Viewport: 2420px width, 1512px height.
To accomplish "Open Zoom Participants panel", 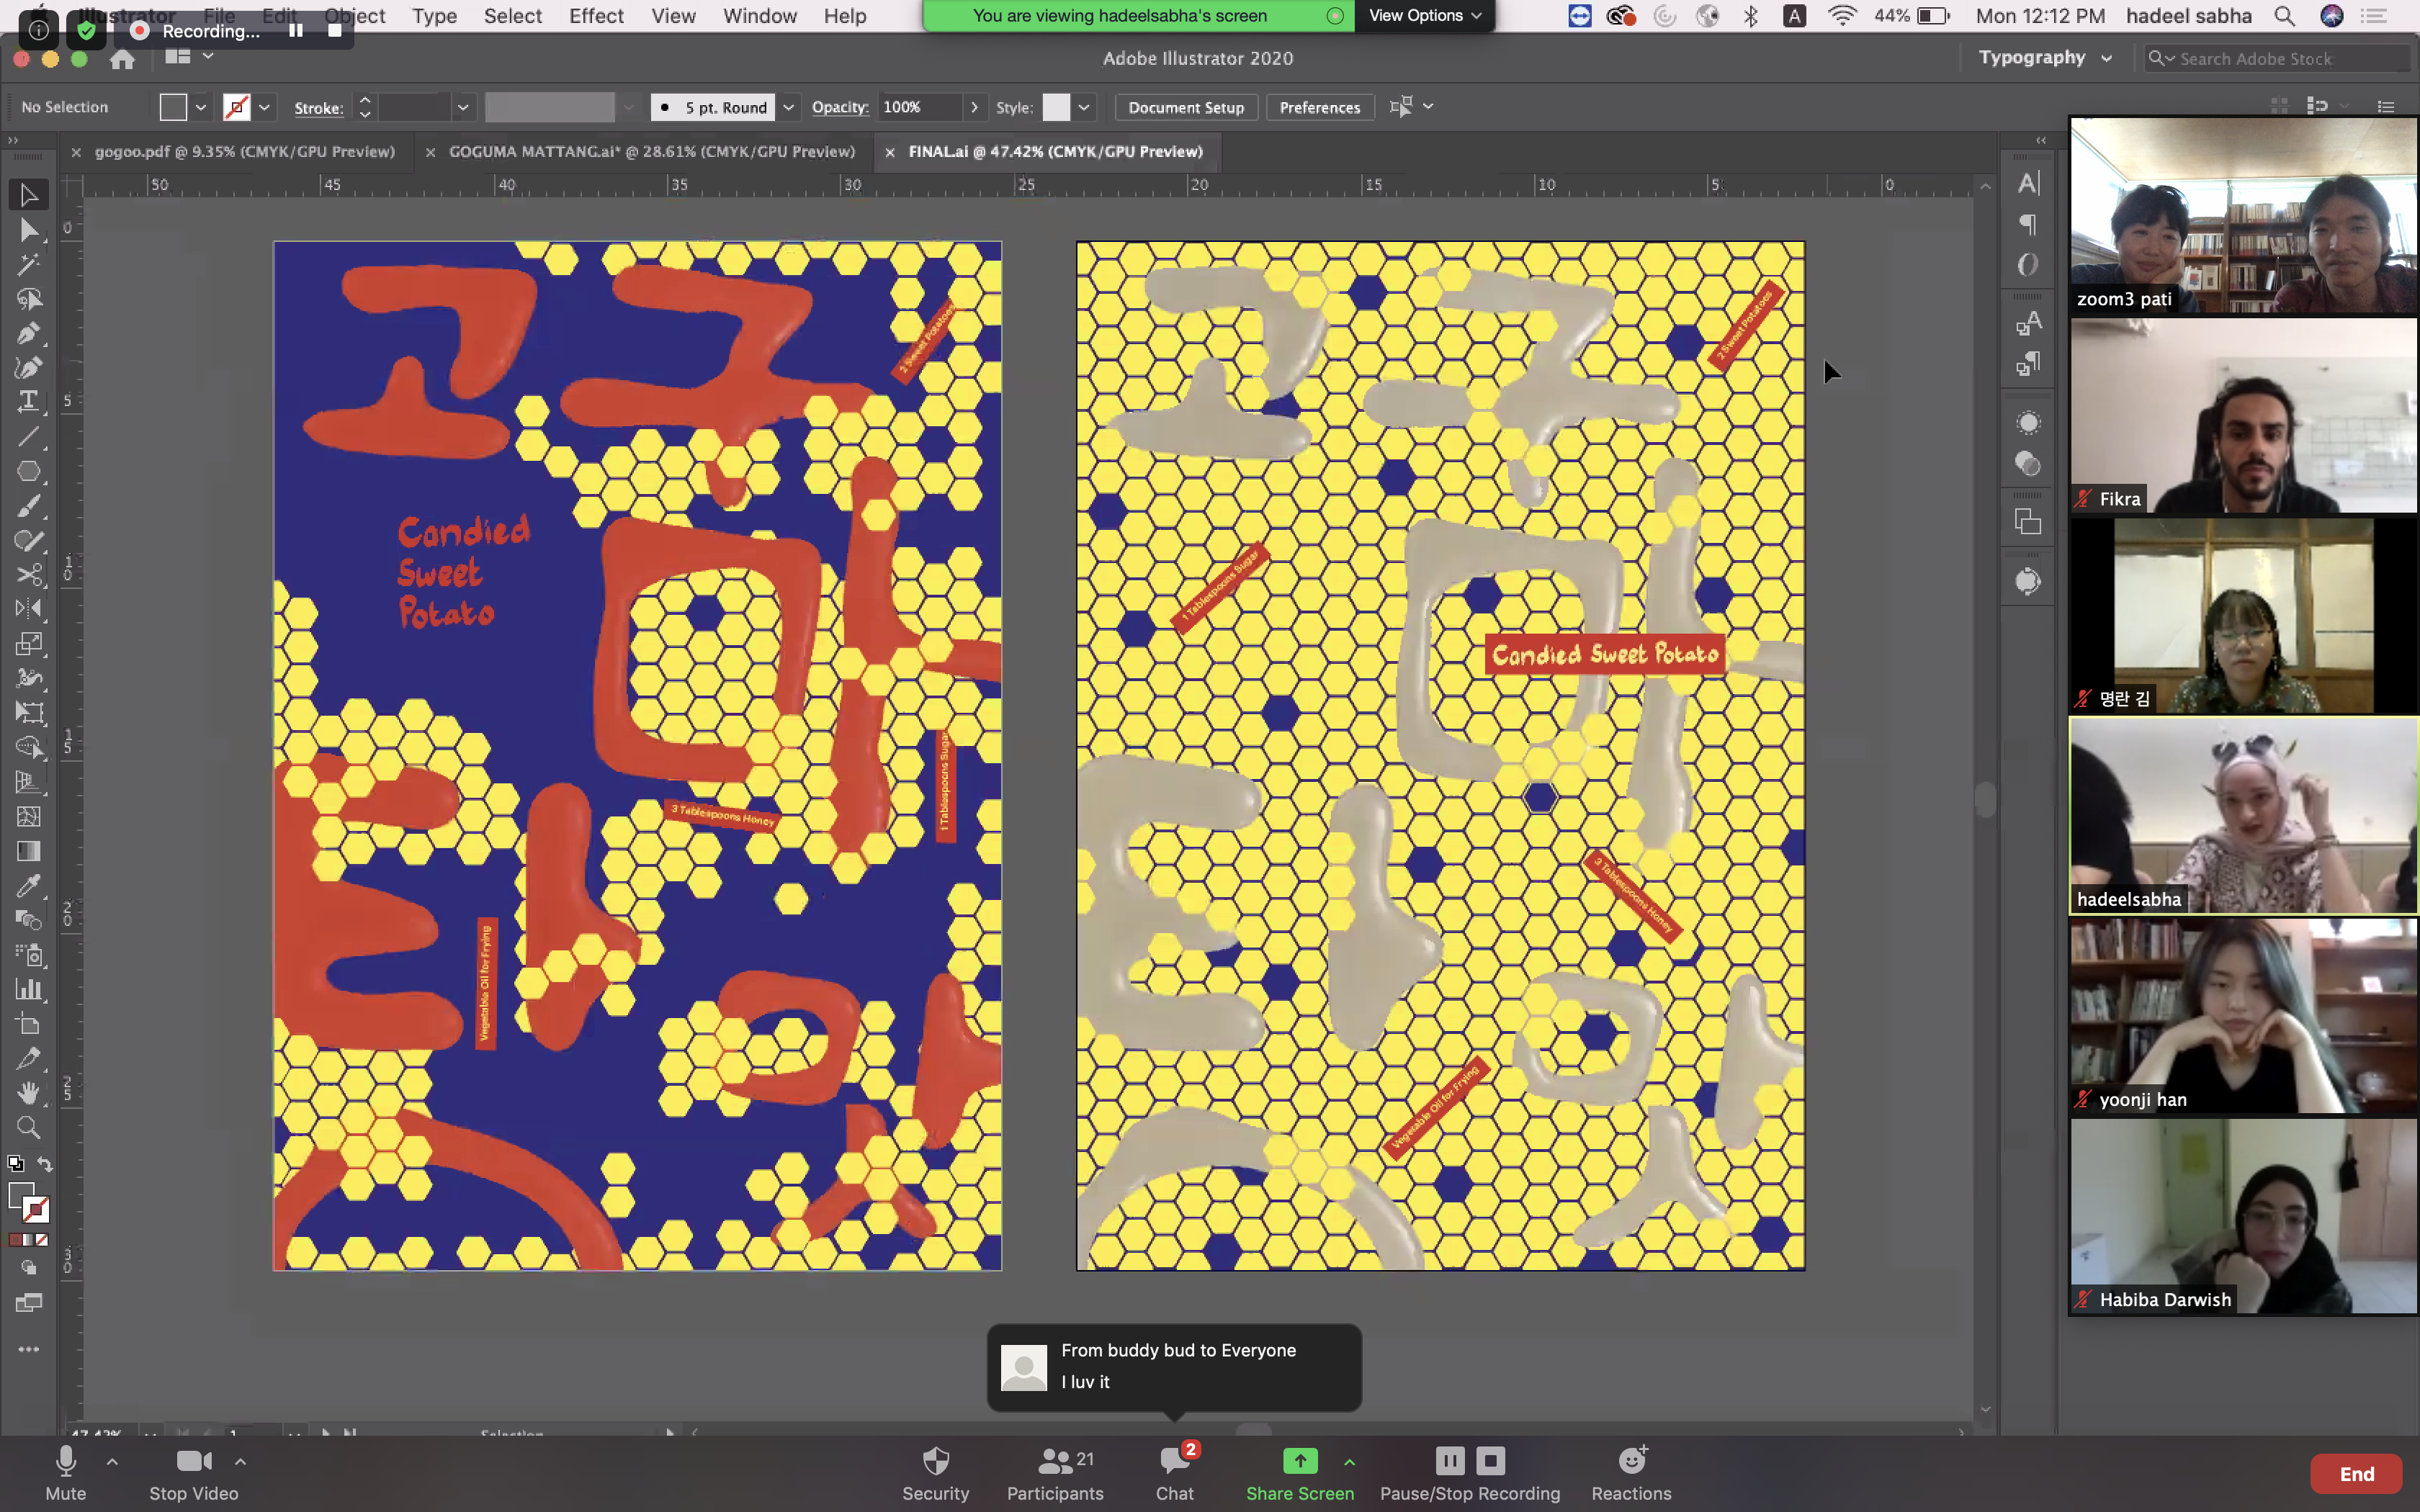I will (1055, 1474).
